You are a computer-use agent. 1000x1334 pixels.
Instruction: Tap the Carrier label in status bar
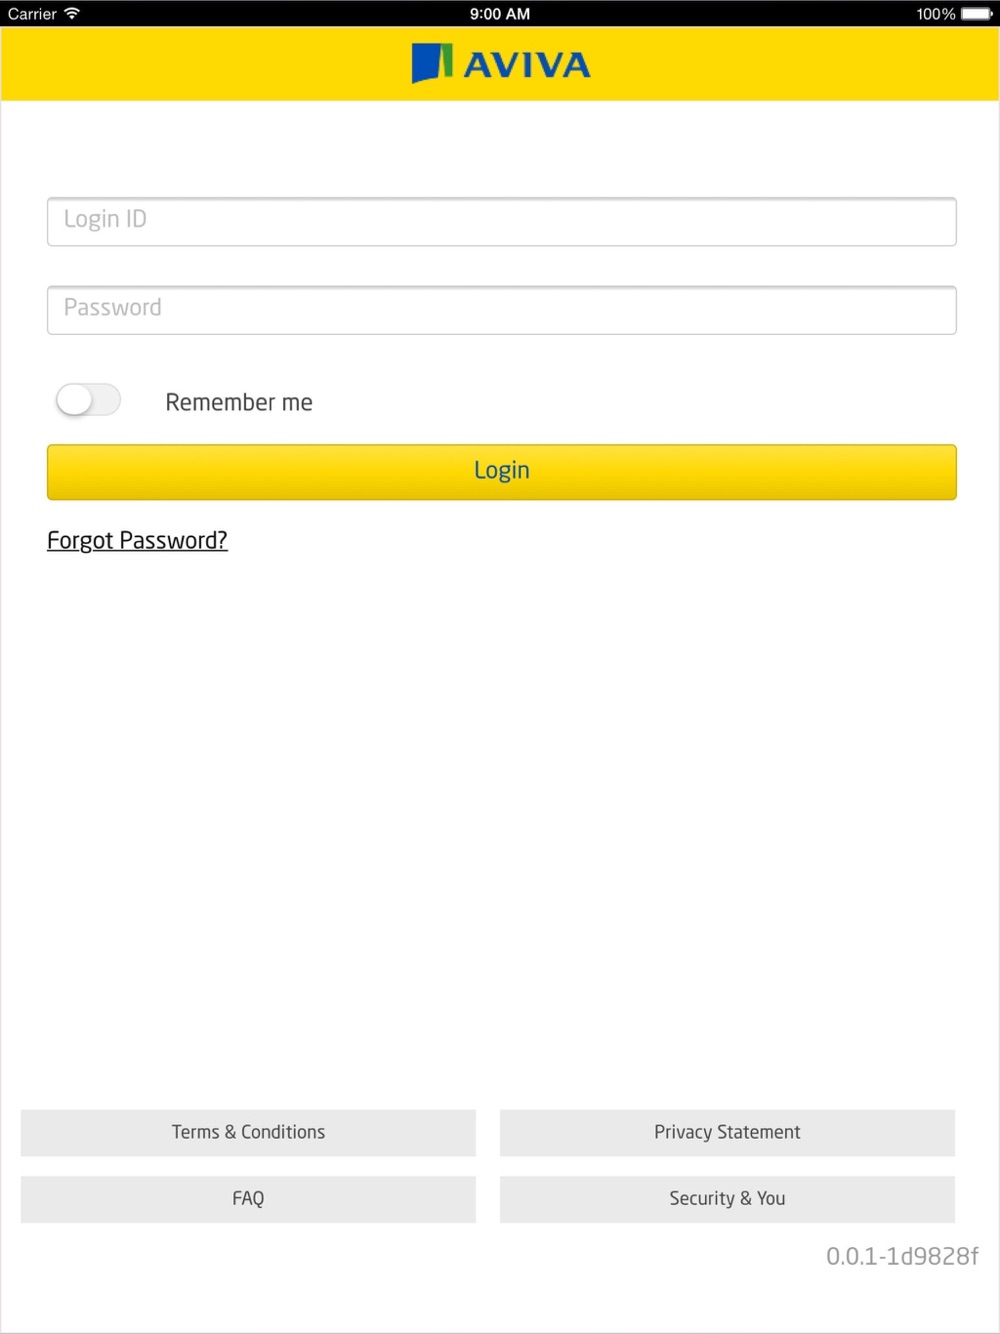(x=32, y=14)
